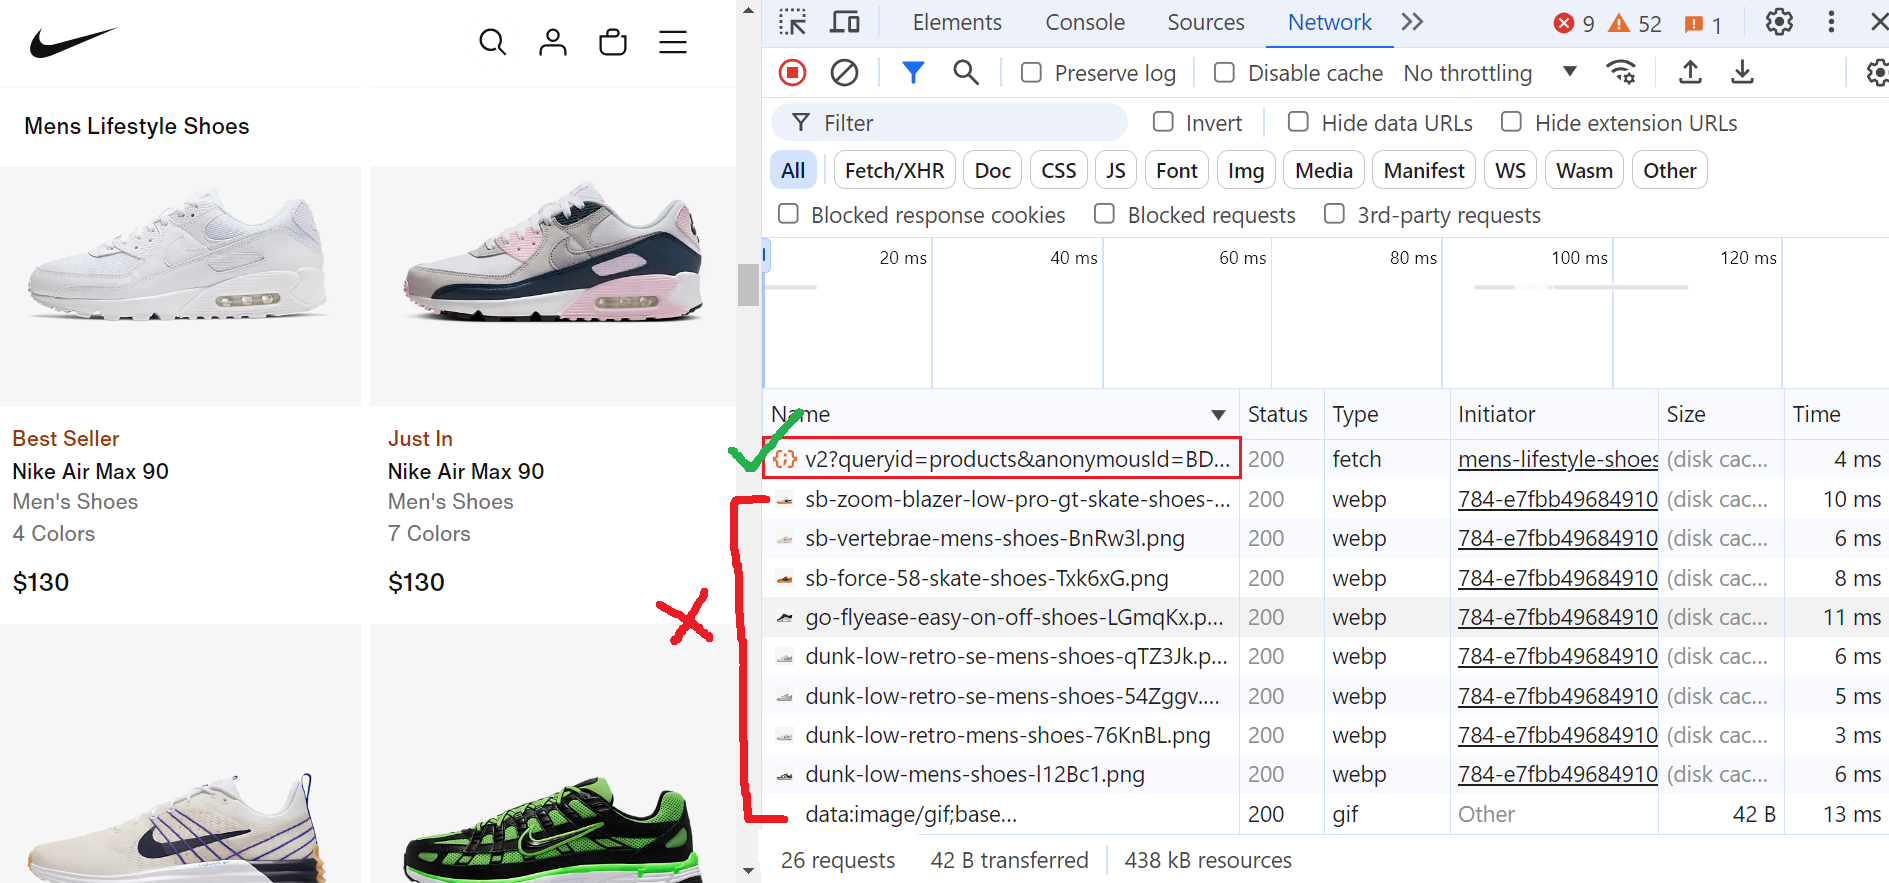Click the Nike page vertical scrollbar thumb
The width and height of the screenshot is (1889, 883).
(748, 285)
